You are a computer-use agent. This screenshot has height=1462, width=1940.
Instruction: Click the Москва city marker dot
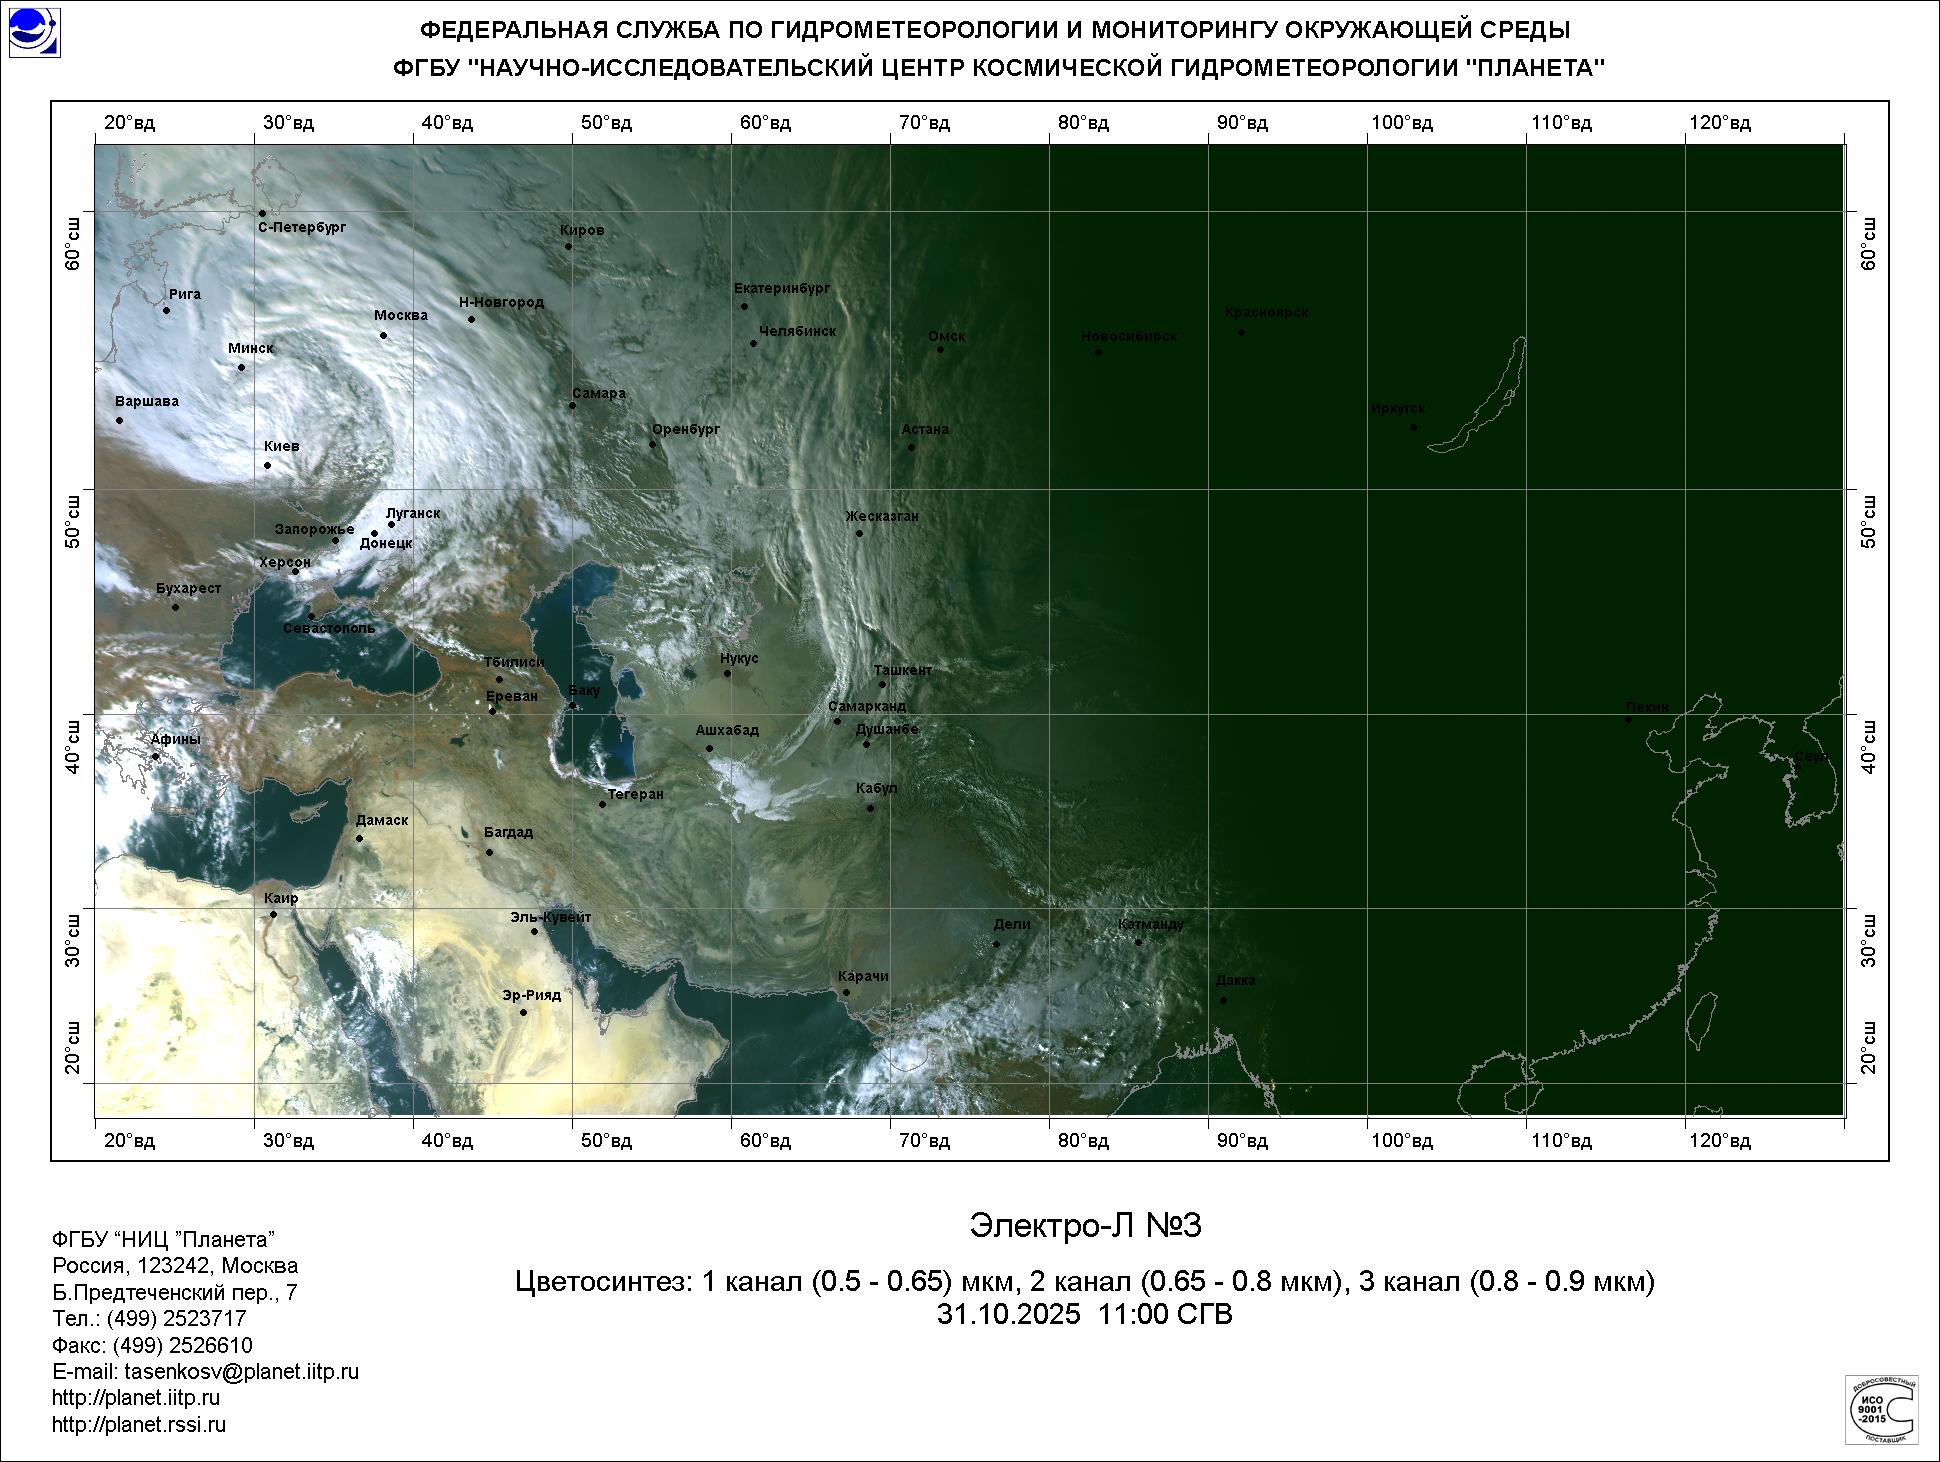tap(383, 336)
